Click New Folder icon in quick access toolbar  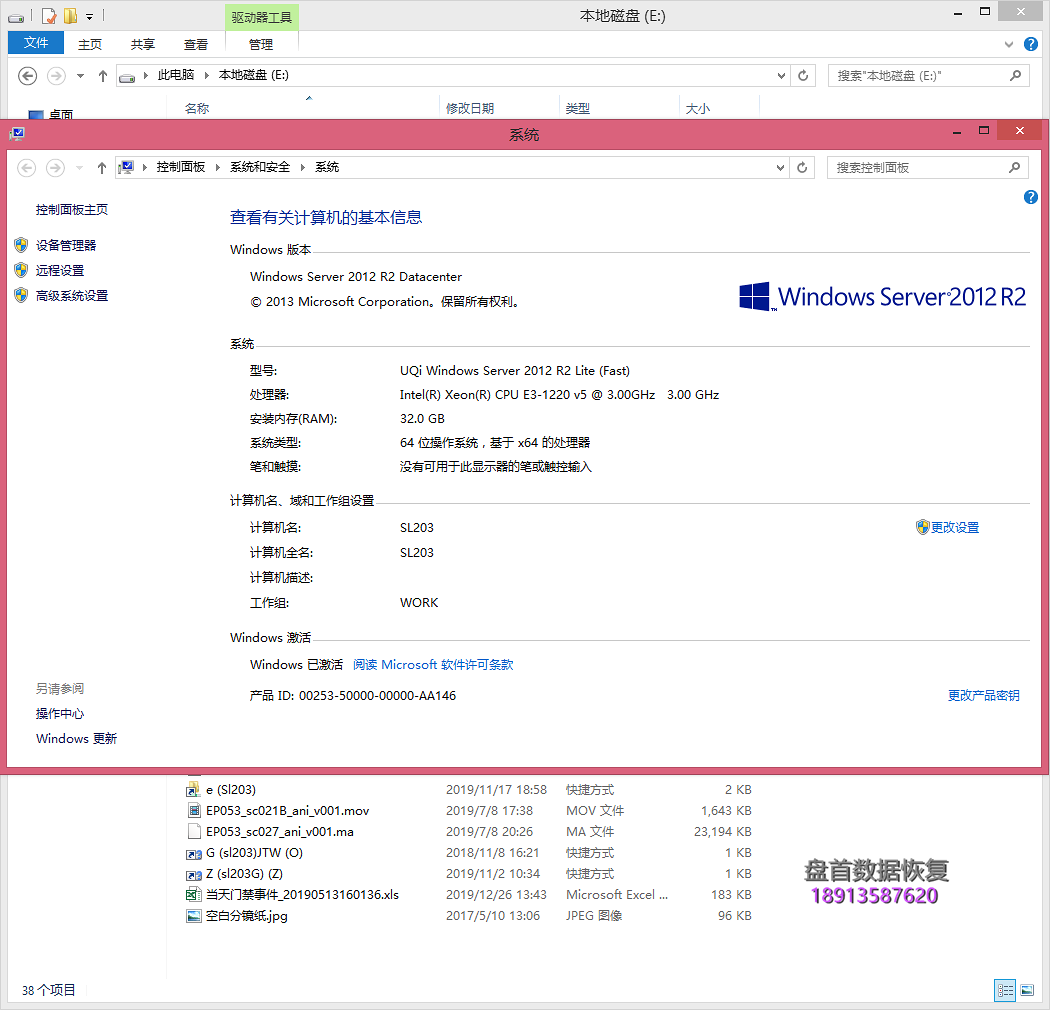click(70, 15)
